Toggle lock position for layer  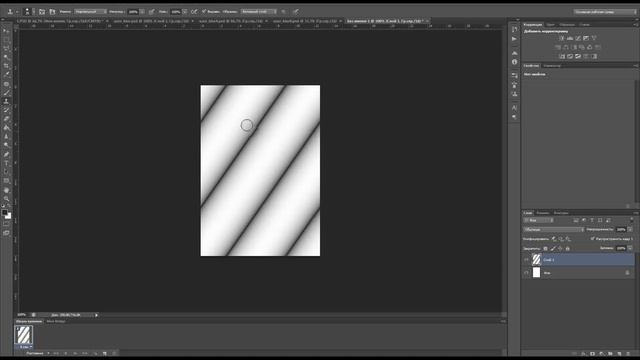560,248
